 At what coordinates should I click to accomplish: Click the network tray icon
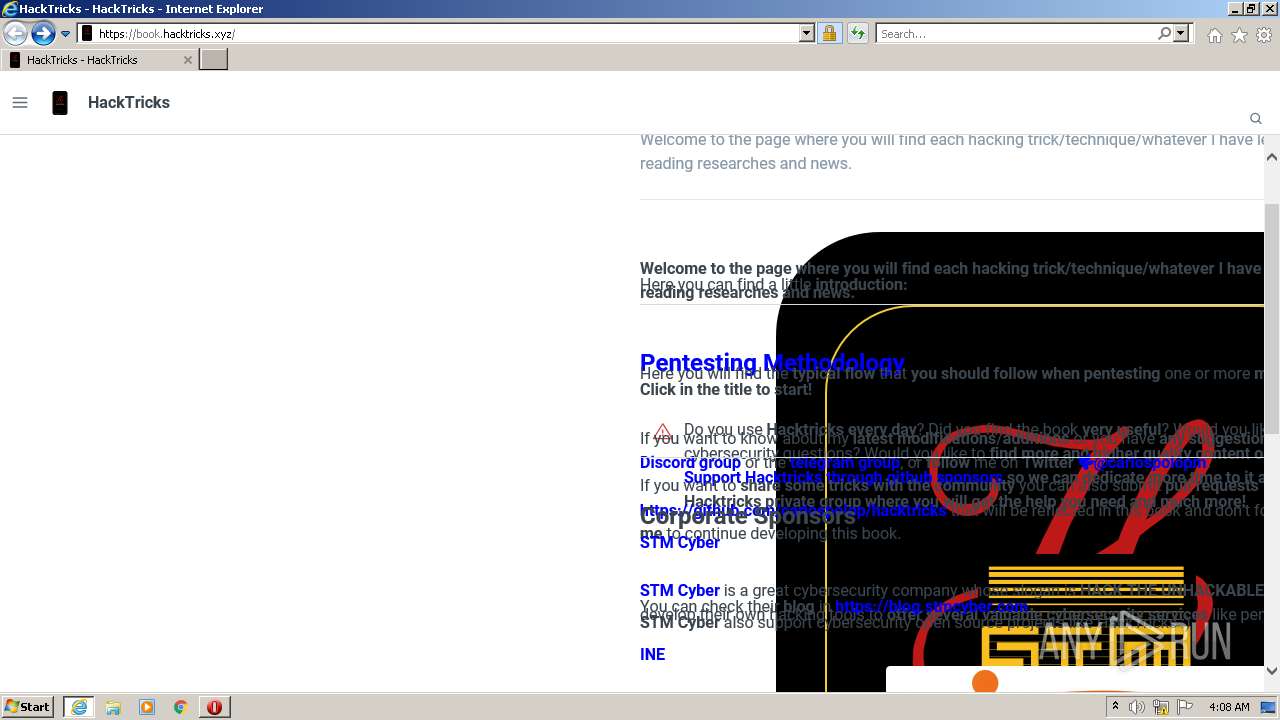click(1161, 707)
